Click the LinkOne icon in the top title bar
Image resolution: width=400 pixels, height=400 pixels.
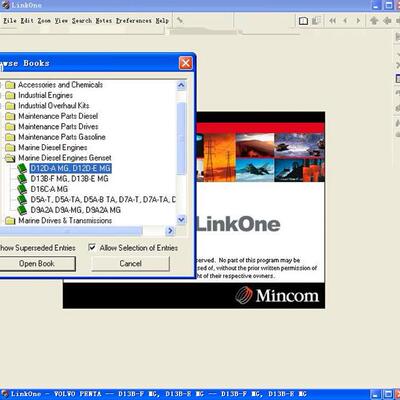point(6,5)
